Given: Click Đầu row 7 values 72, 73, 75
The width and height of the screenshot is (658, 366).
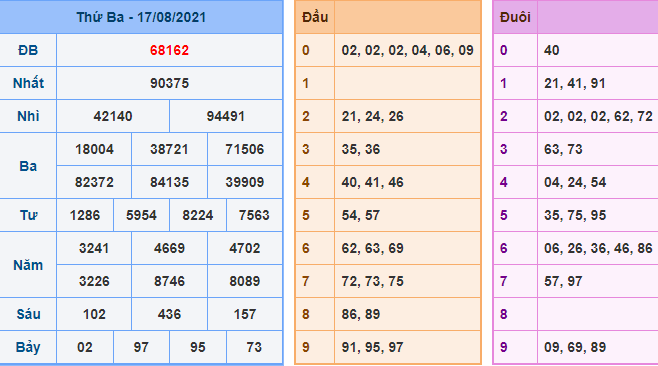Looking at the screenshot, I should (373, 281).
